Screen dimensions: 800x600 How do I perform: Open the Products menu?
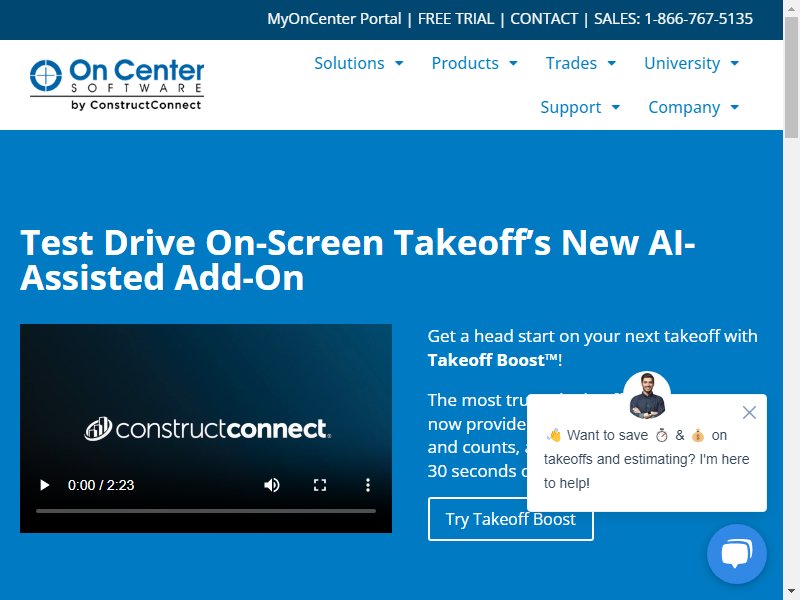[465, 63]
